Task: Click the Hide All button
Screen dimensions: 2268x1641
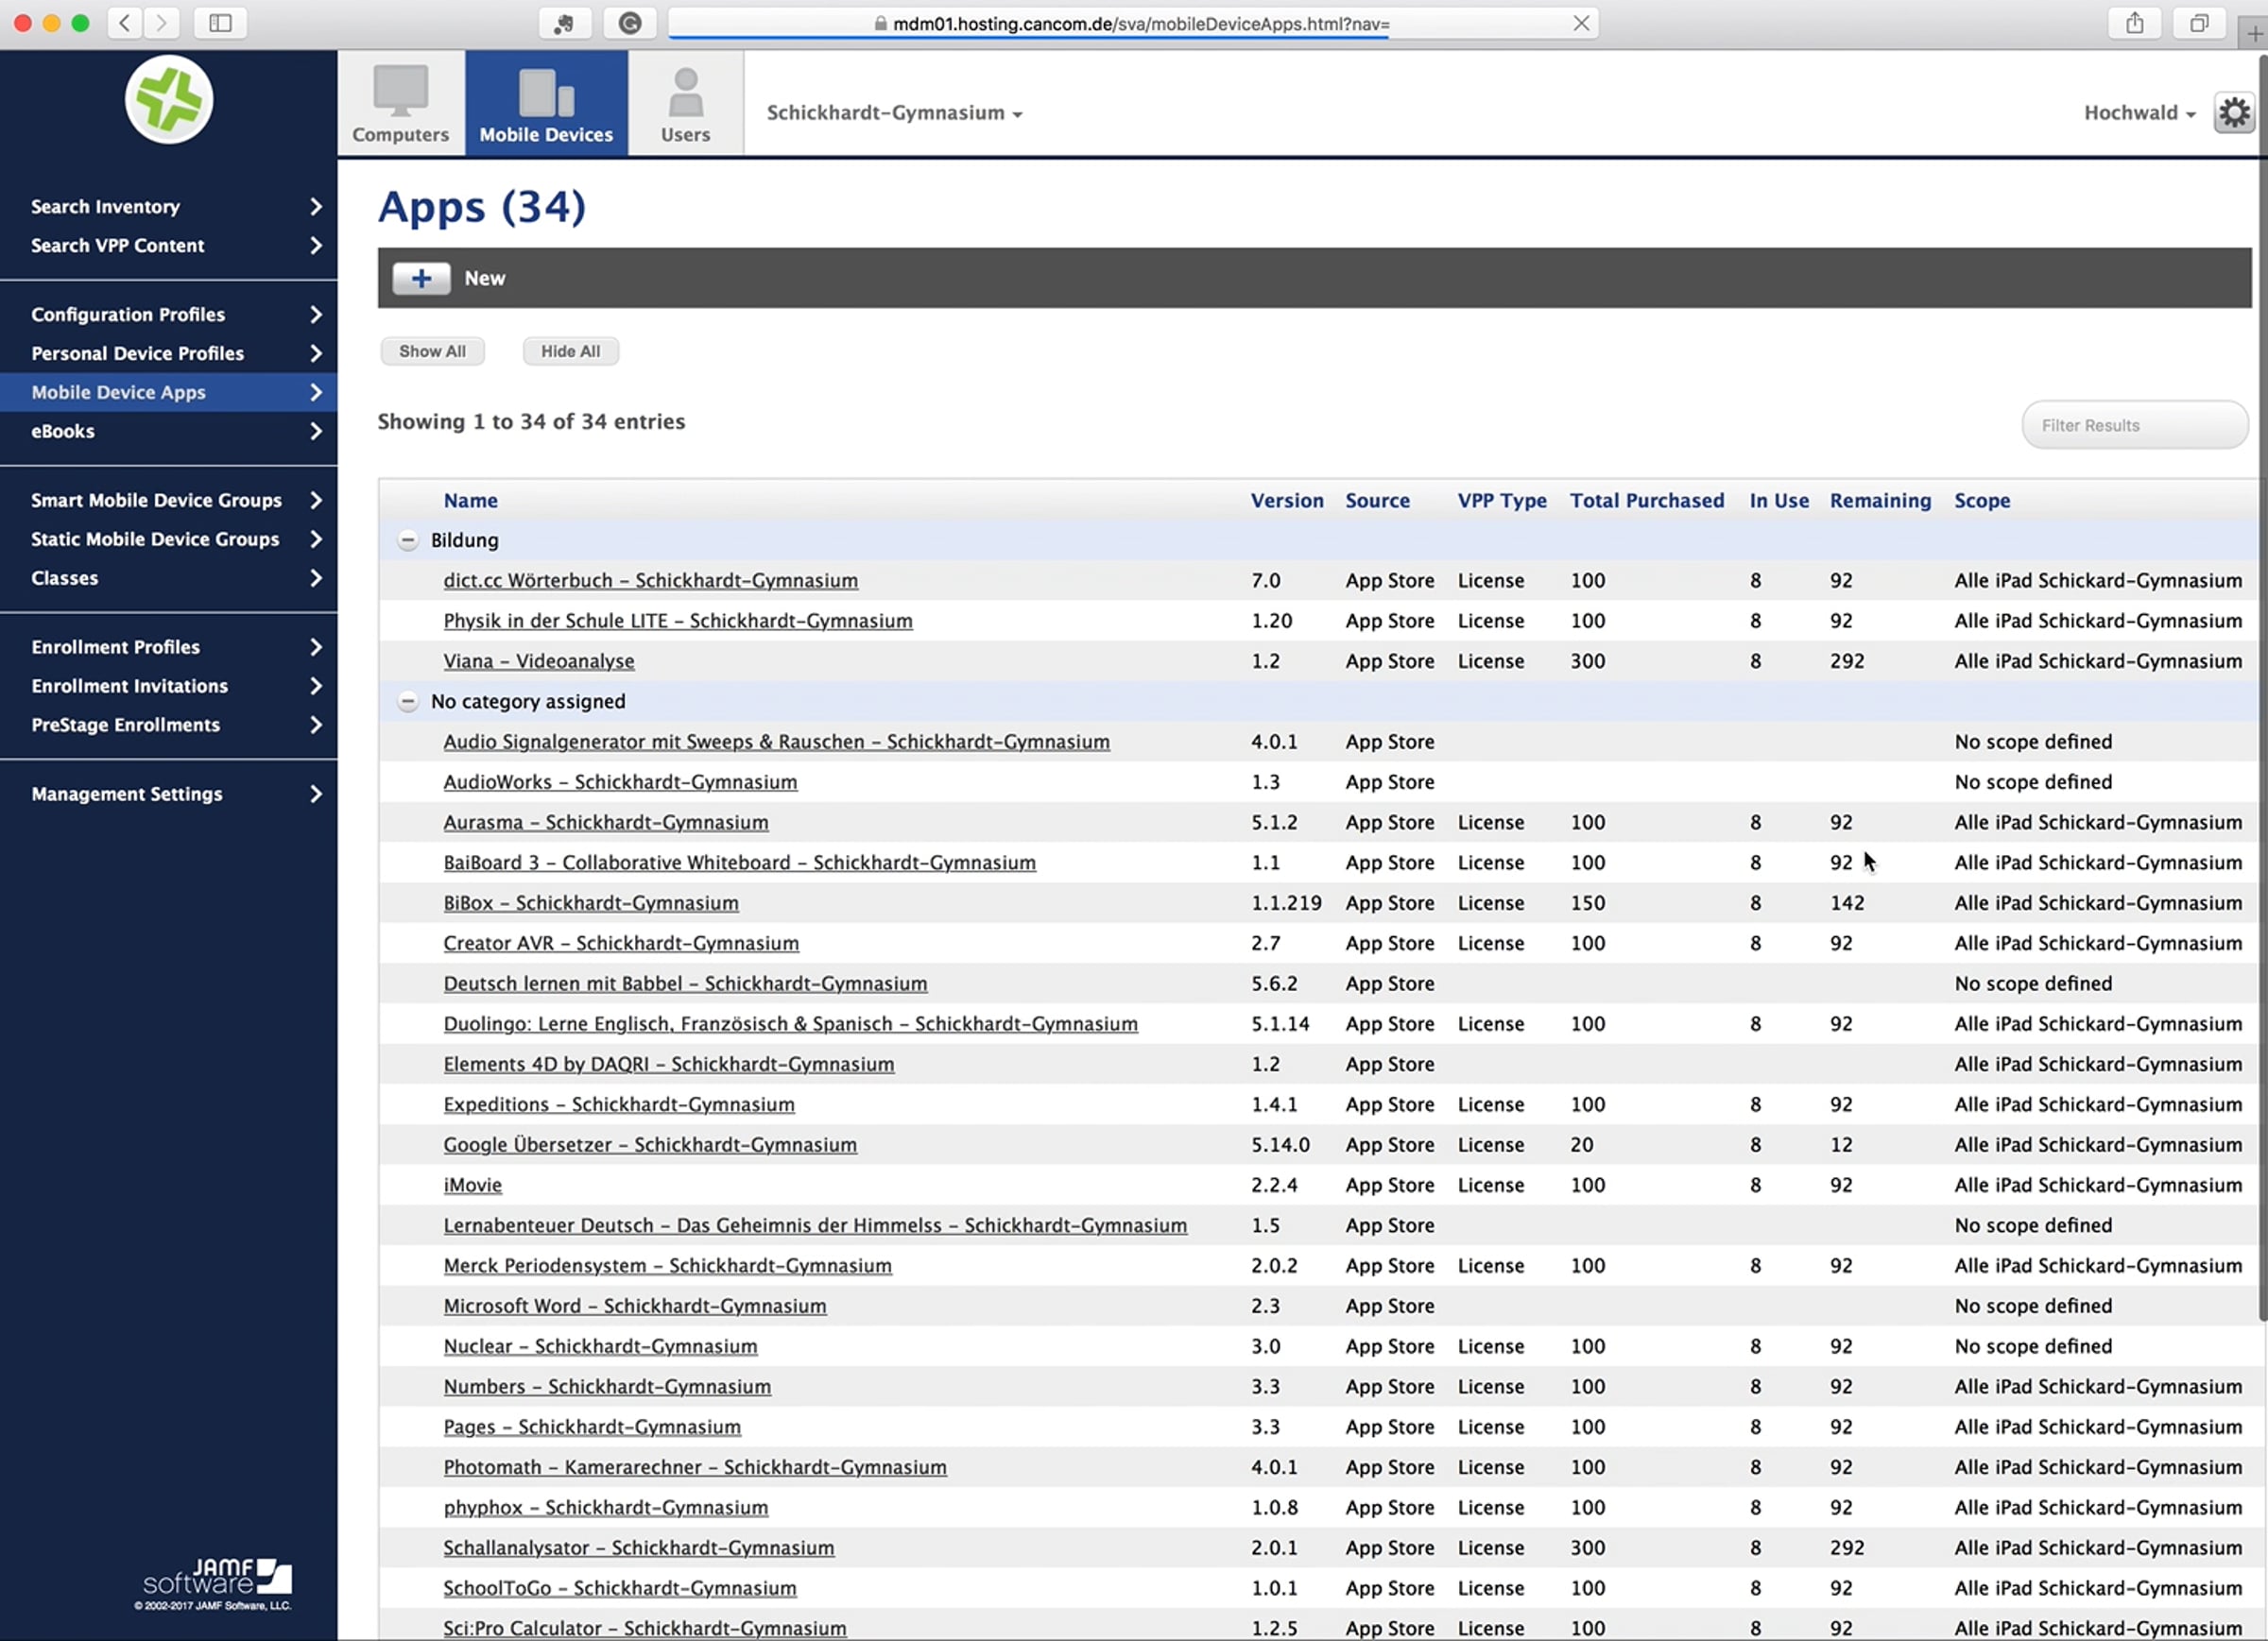Action: [570, 351]
